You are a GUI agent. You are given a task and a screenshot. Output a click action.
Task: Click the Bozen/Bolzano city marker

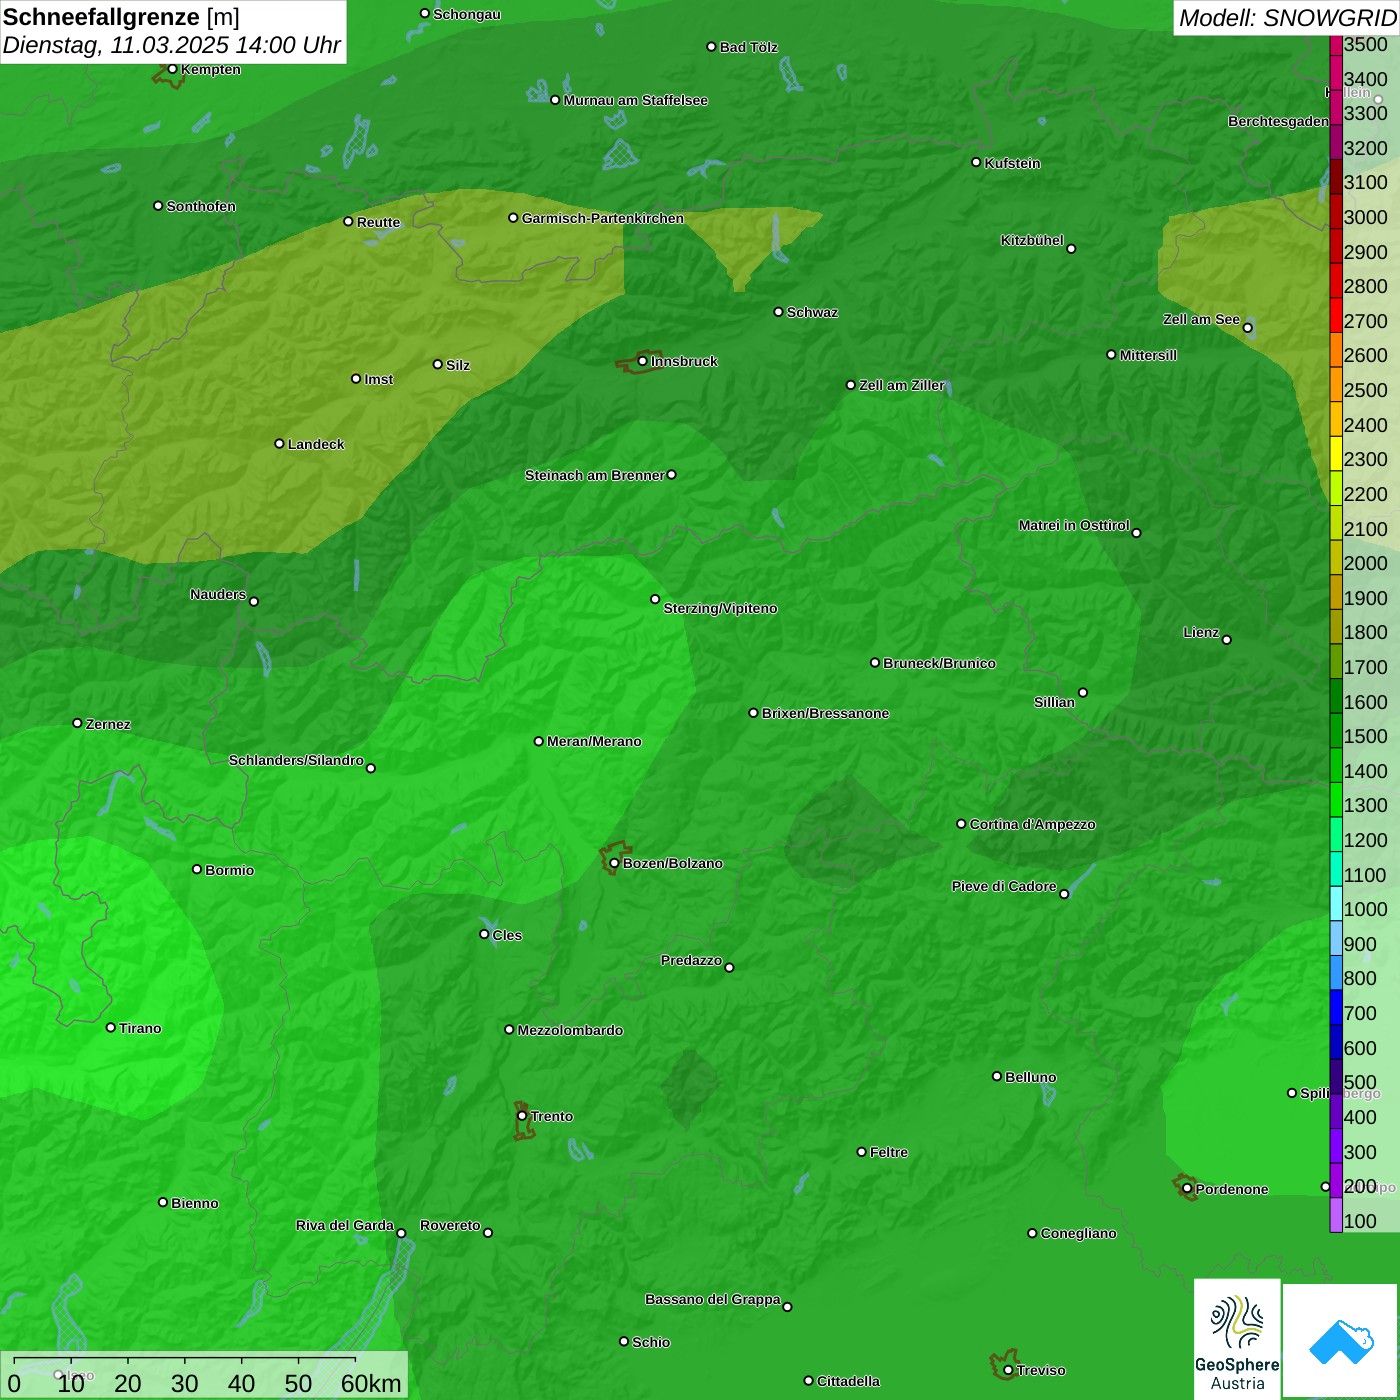pyautogui.click(x=614, y=863)
